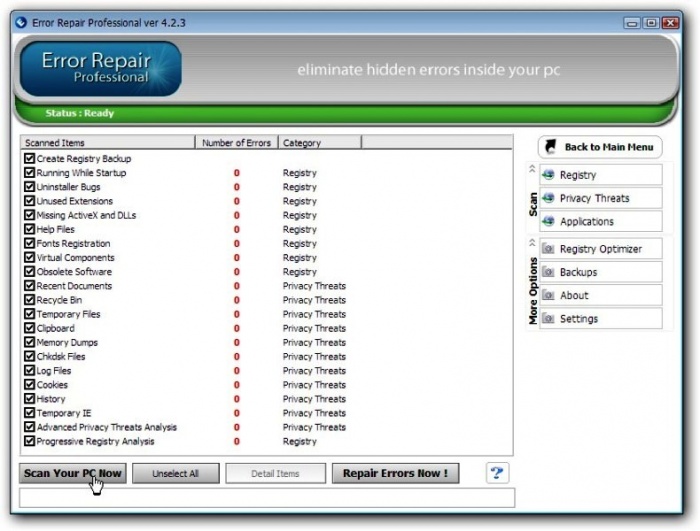The width and height of the screenshot is (700, 531).
Task: Uncheck Virtual Components
Action: click(x=29, y=257)
